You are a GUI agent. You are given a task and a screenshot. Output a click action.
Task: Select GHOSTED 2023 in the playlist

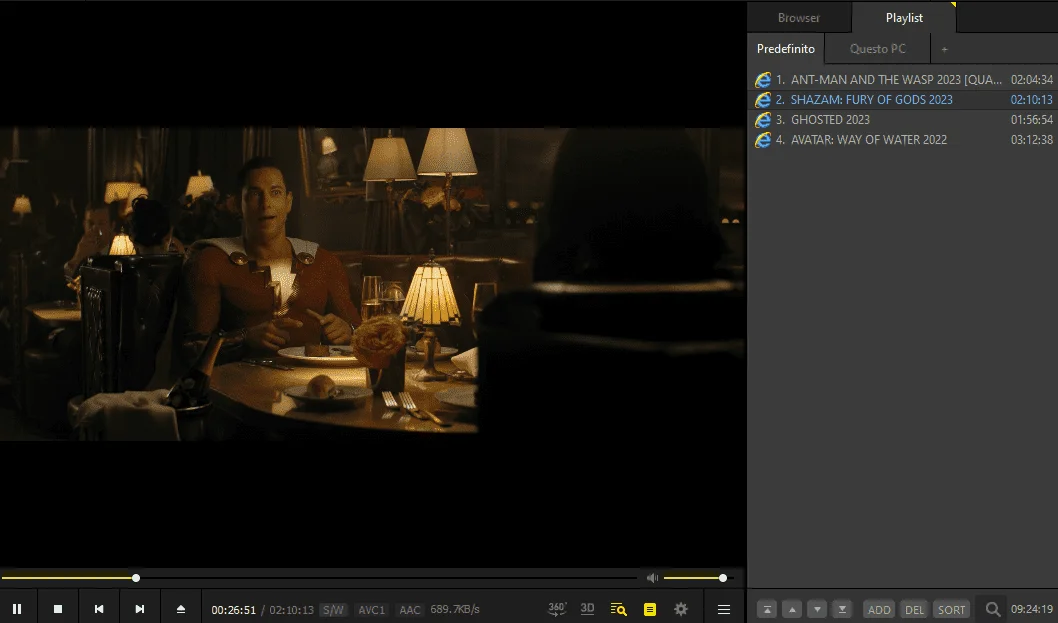click(x=903, y=119)
